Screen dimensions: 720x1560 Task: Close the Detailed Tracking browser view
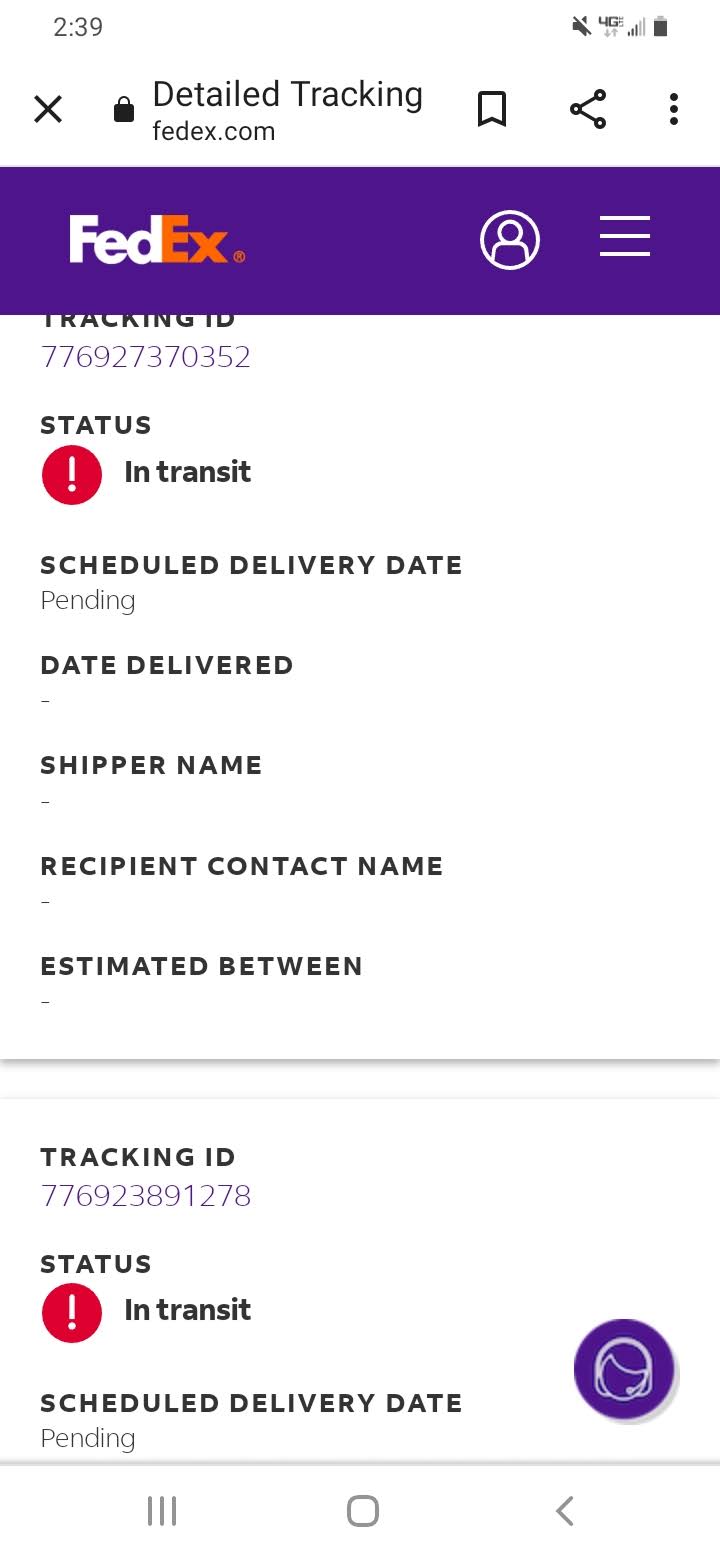coord(48,108)
